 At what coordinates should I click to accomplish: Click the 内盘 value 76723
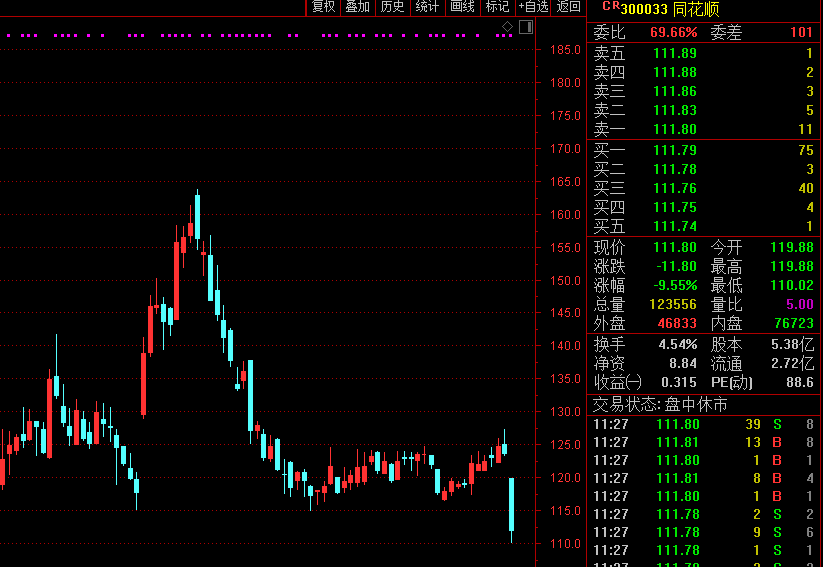794,323
